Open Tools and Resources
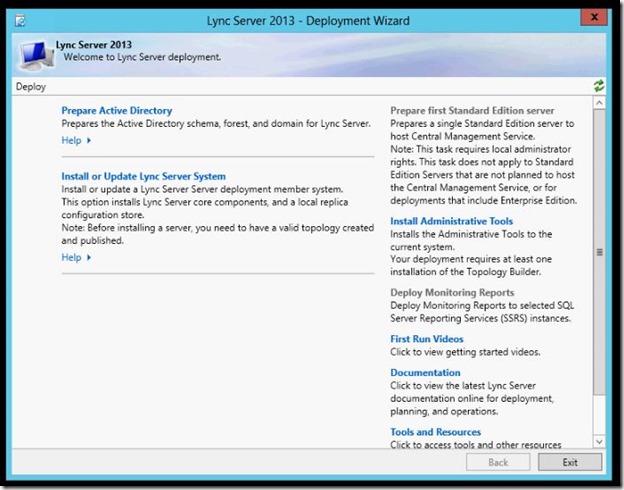The width and height of the screenshot is (624, 490). 435,432
